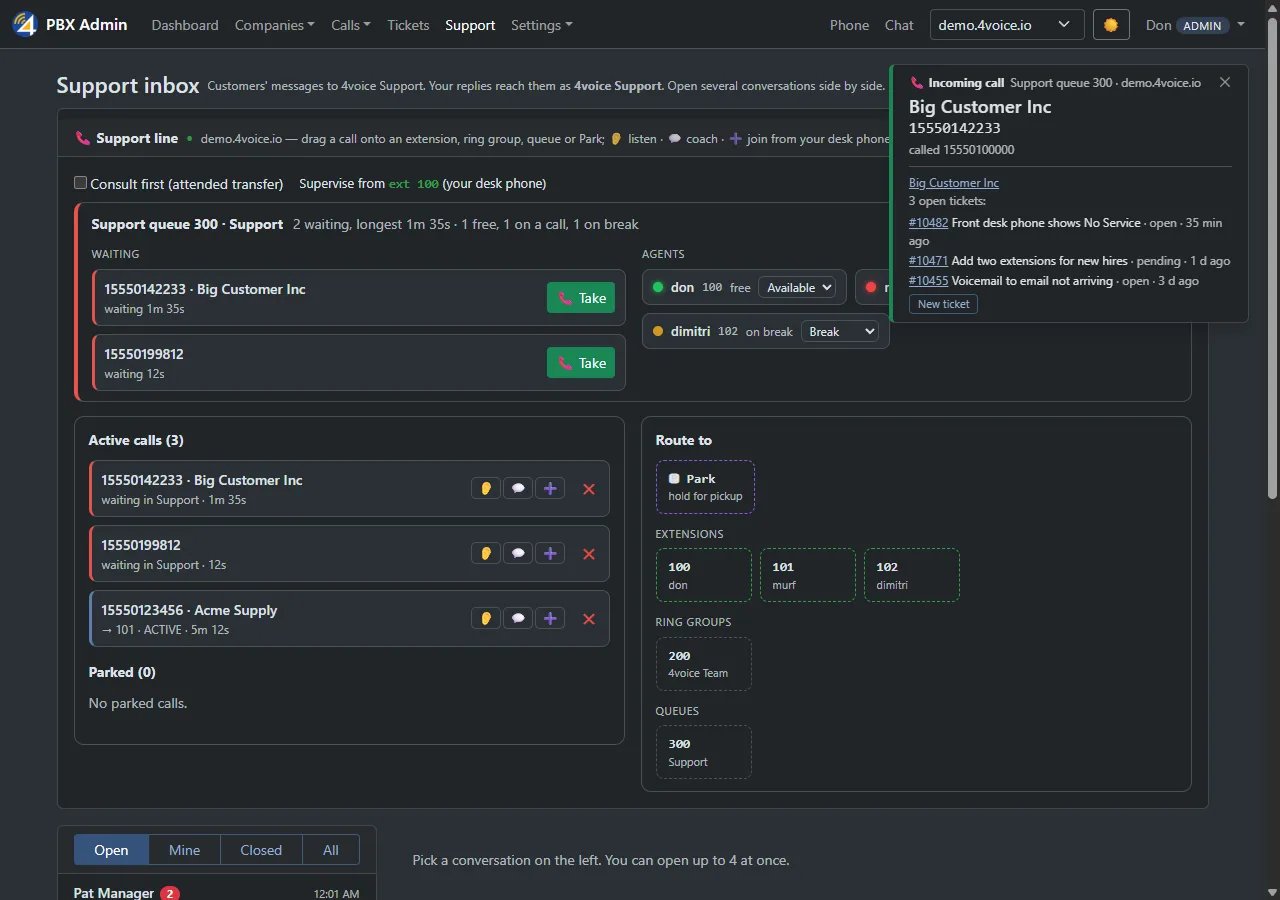Coach on active call 15550199812
This screenshot has width=1280, height=900.
(518, 554)
